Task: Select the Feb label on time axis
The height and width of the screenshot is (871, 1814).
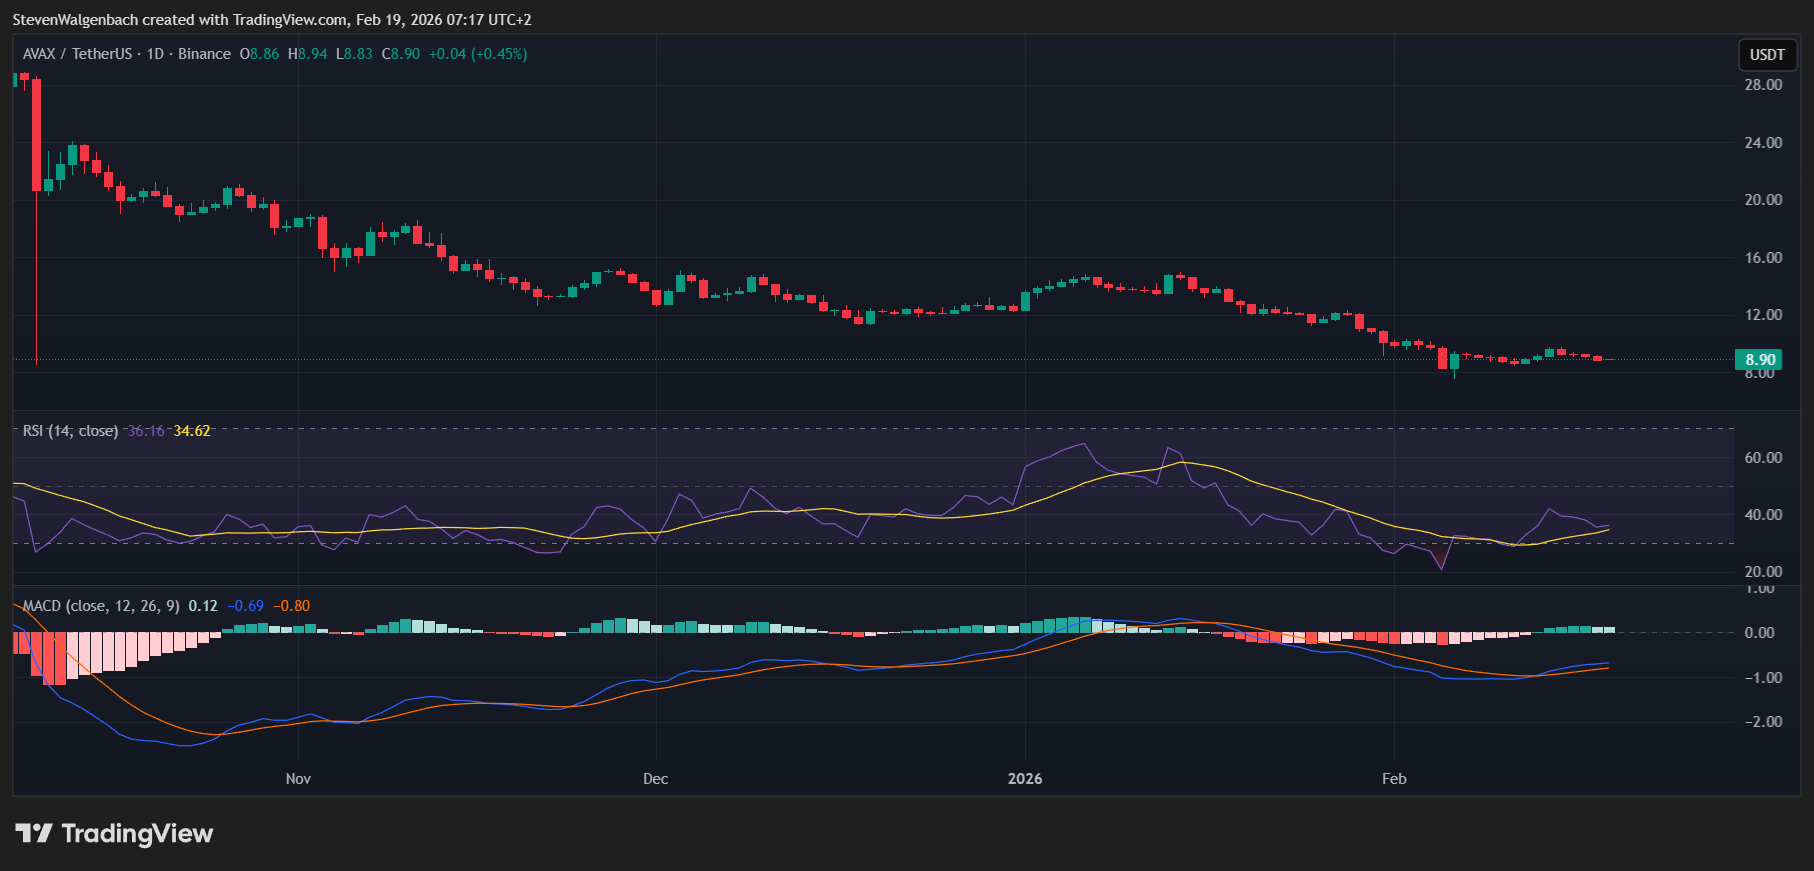Action: pos(1394,779)
